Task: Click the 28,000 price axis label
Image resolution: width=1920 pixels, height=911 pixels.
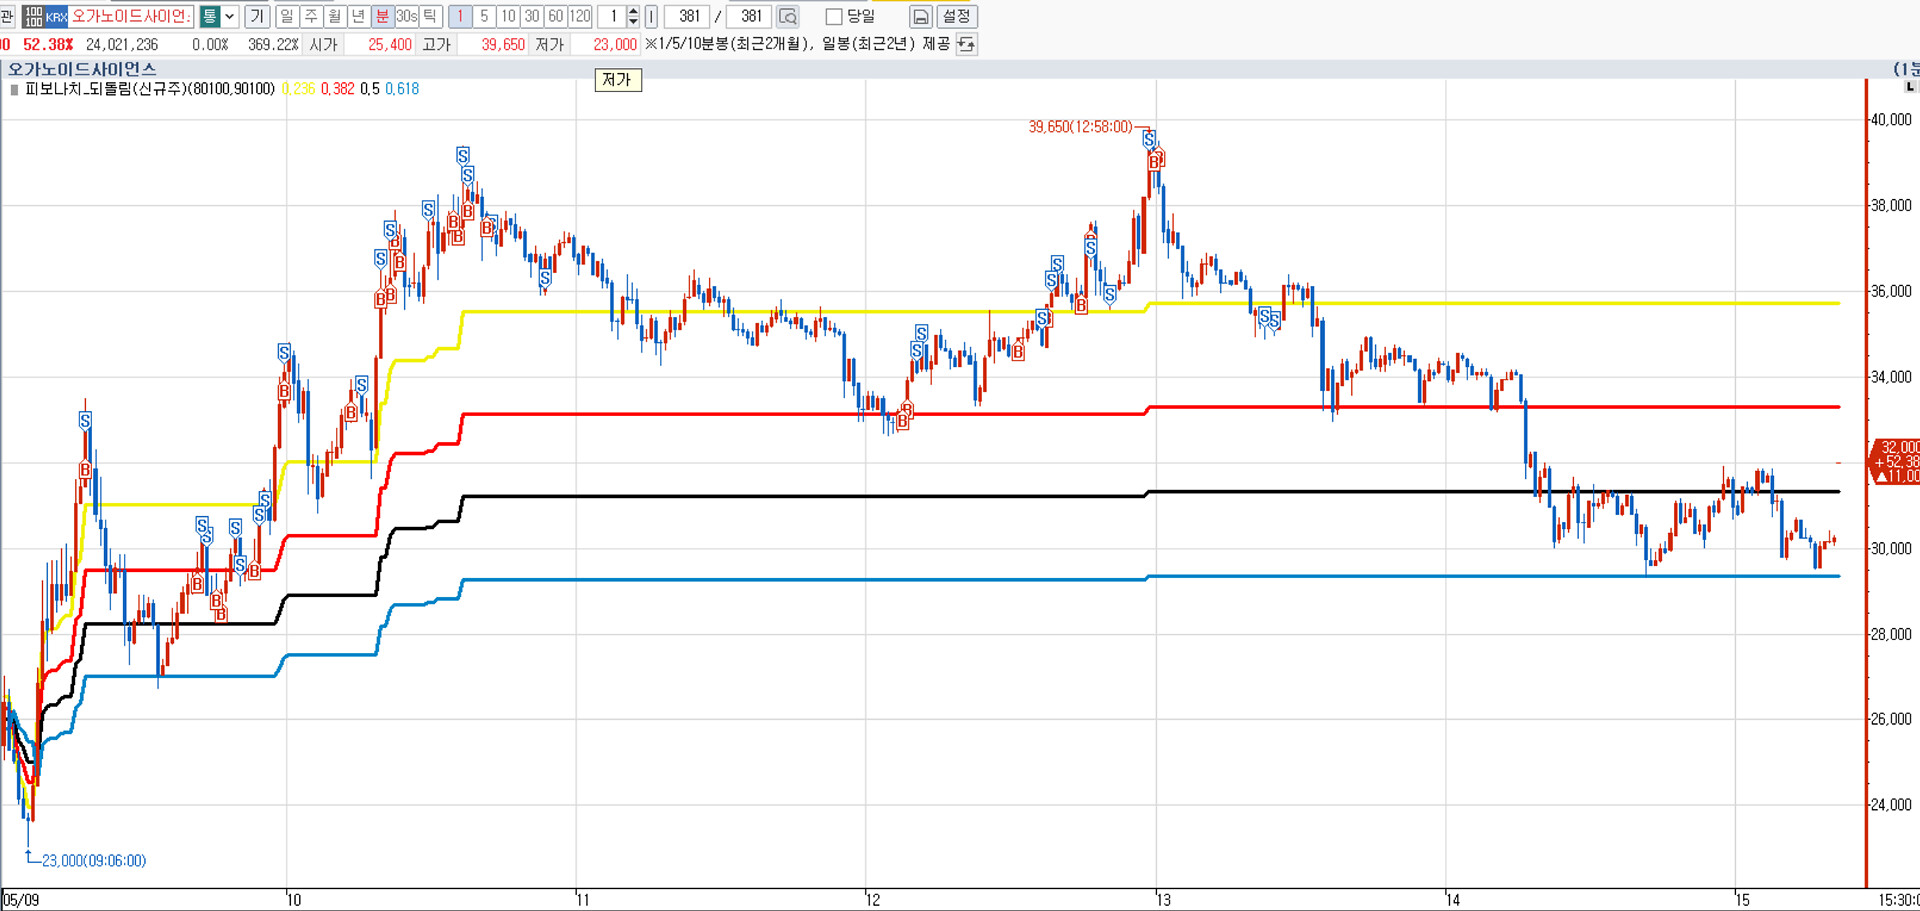Action: point(1891,634)
